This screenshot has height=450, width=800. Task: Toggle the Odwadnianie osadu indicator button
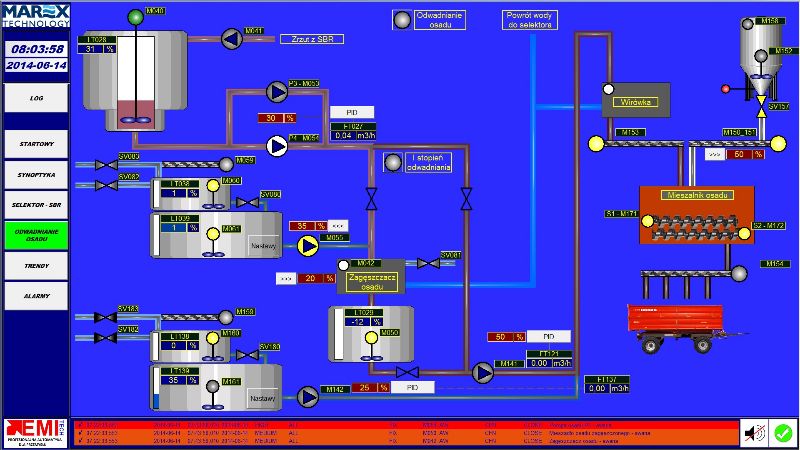coord(401,20)
